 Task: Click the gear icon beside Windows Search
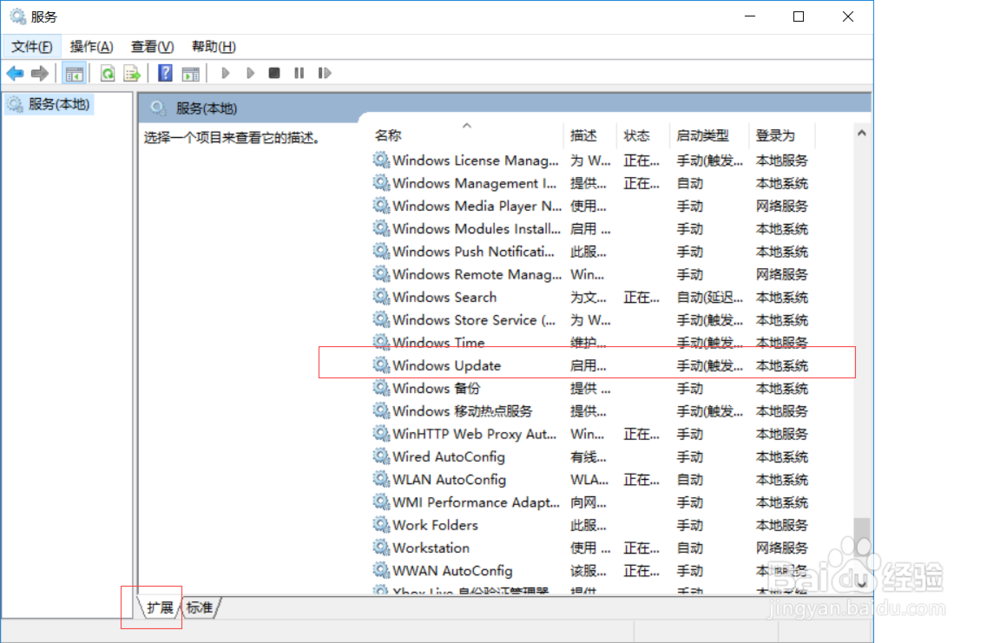[x=381, y=297]
